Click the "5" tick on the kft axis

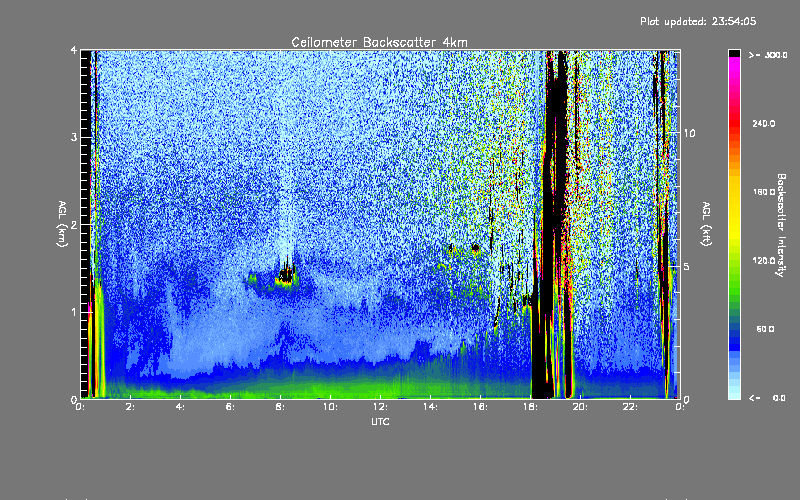coord(687,266)
